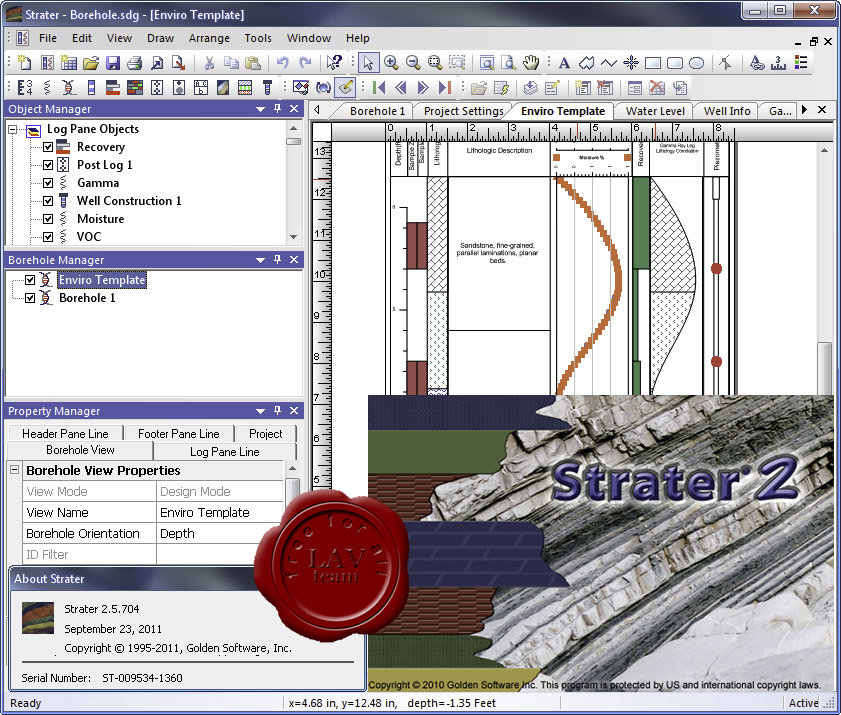
Task: Switch to the Borehole 1 tab
Action: (x=377, y=111)
